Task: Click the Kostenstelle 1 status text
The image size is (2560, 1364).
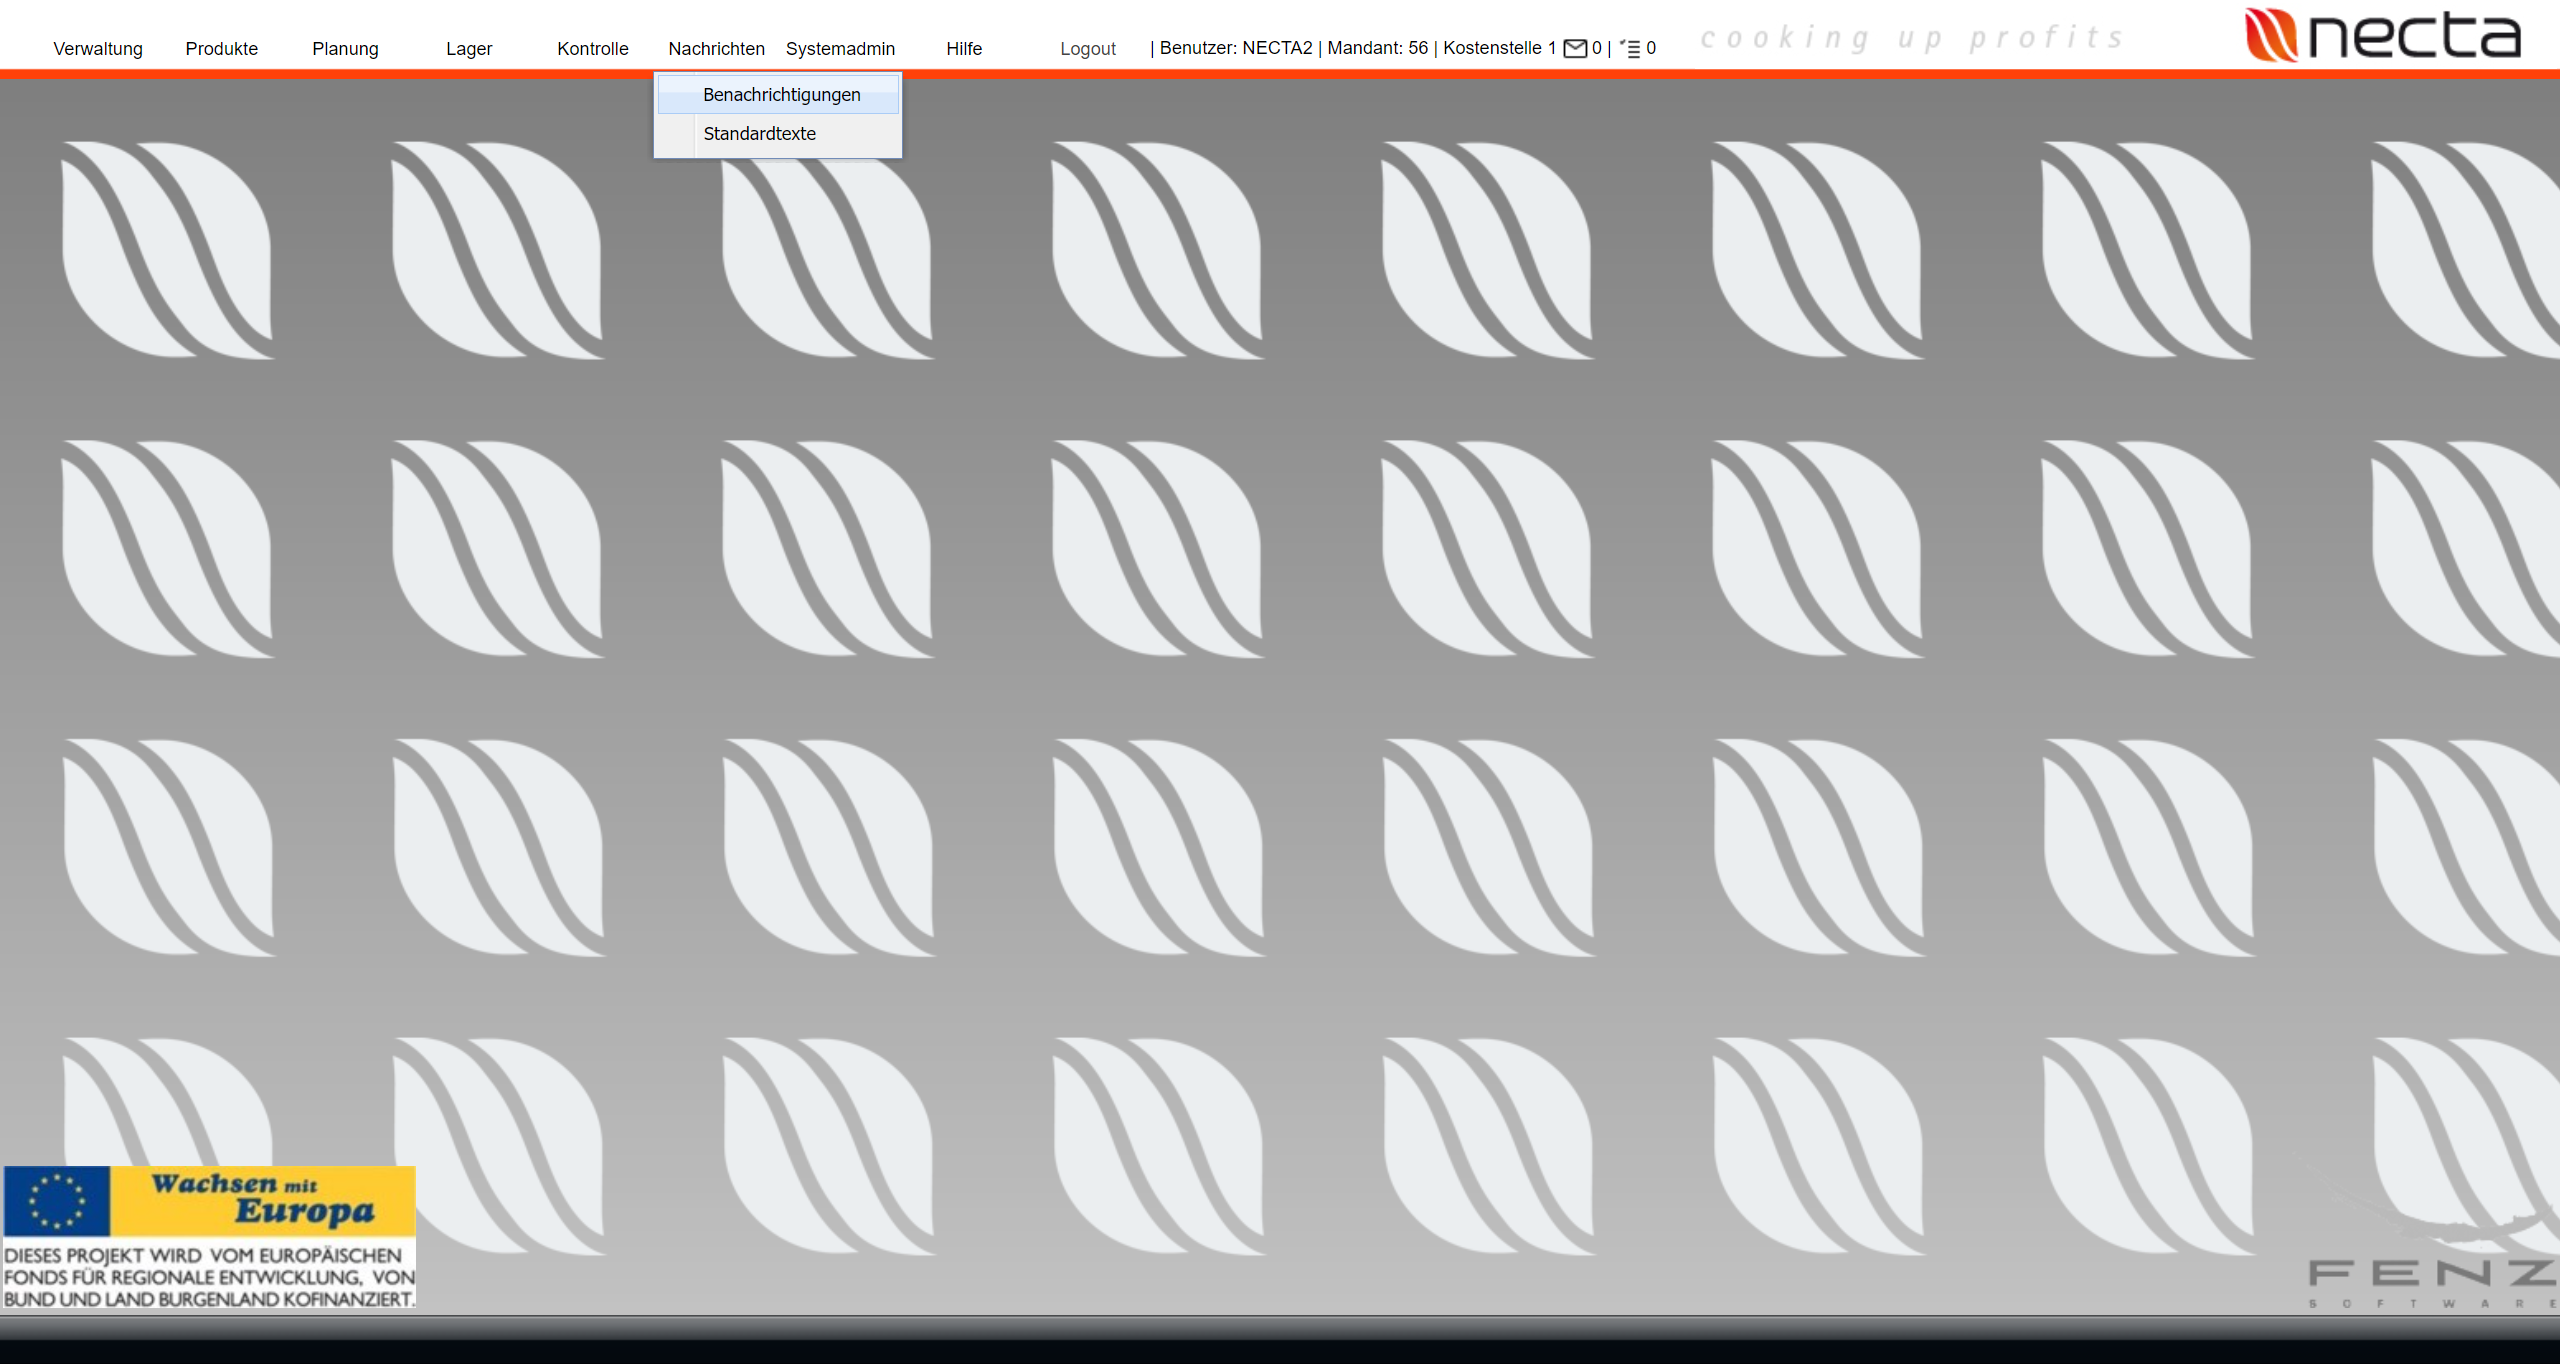Action: pos(1499,48)
